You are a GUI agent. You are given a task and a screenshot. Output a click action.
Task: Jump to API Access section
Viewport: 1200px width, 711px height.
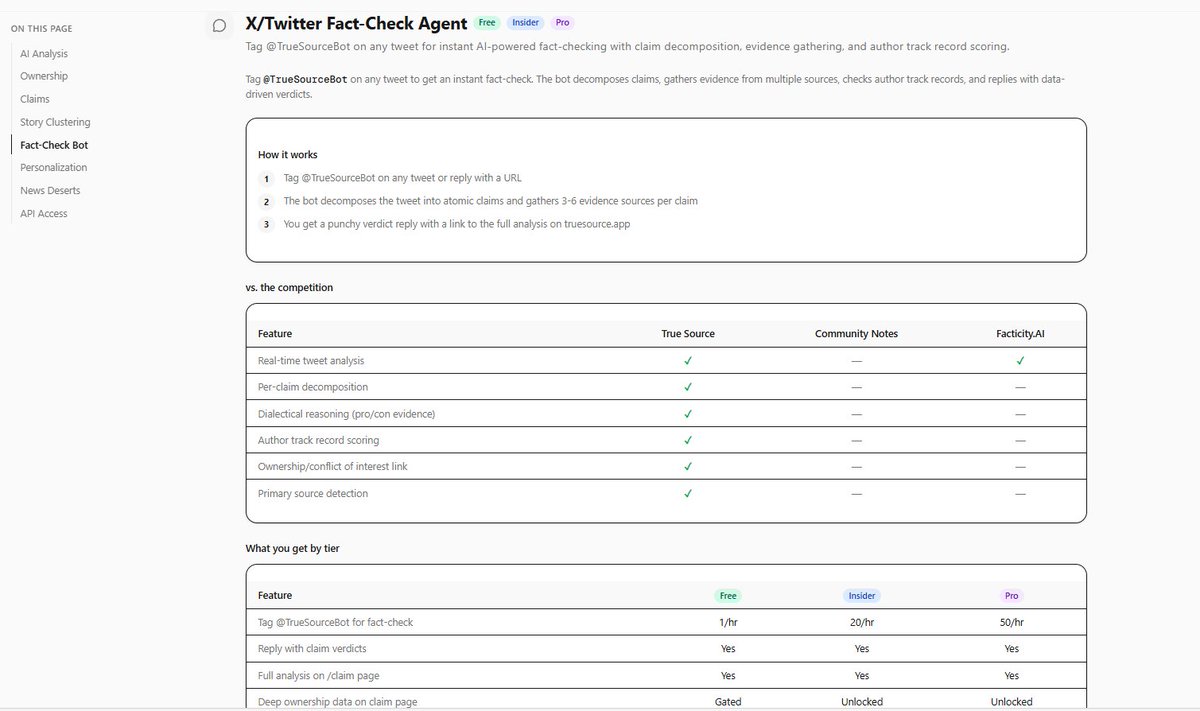[44, 213]
